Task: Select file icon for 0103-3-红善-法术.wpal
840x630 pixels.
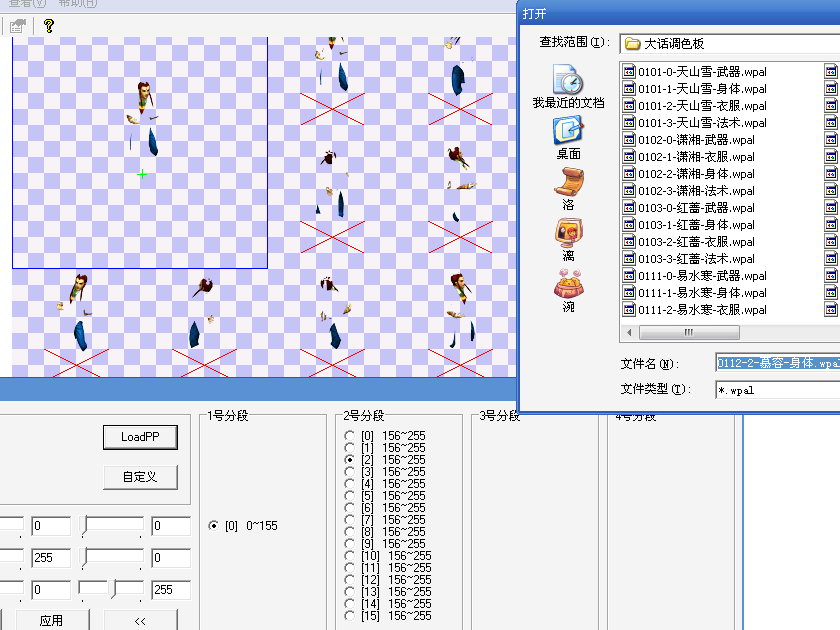Action: [x=629, y=259]
